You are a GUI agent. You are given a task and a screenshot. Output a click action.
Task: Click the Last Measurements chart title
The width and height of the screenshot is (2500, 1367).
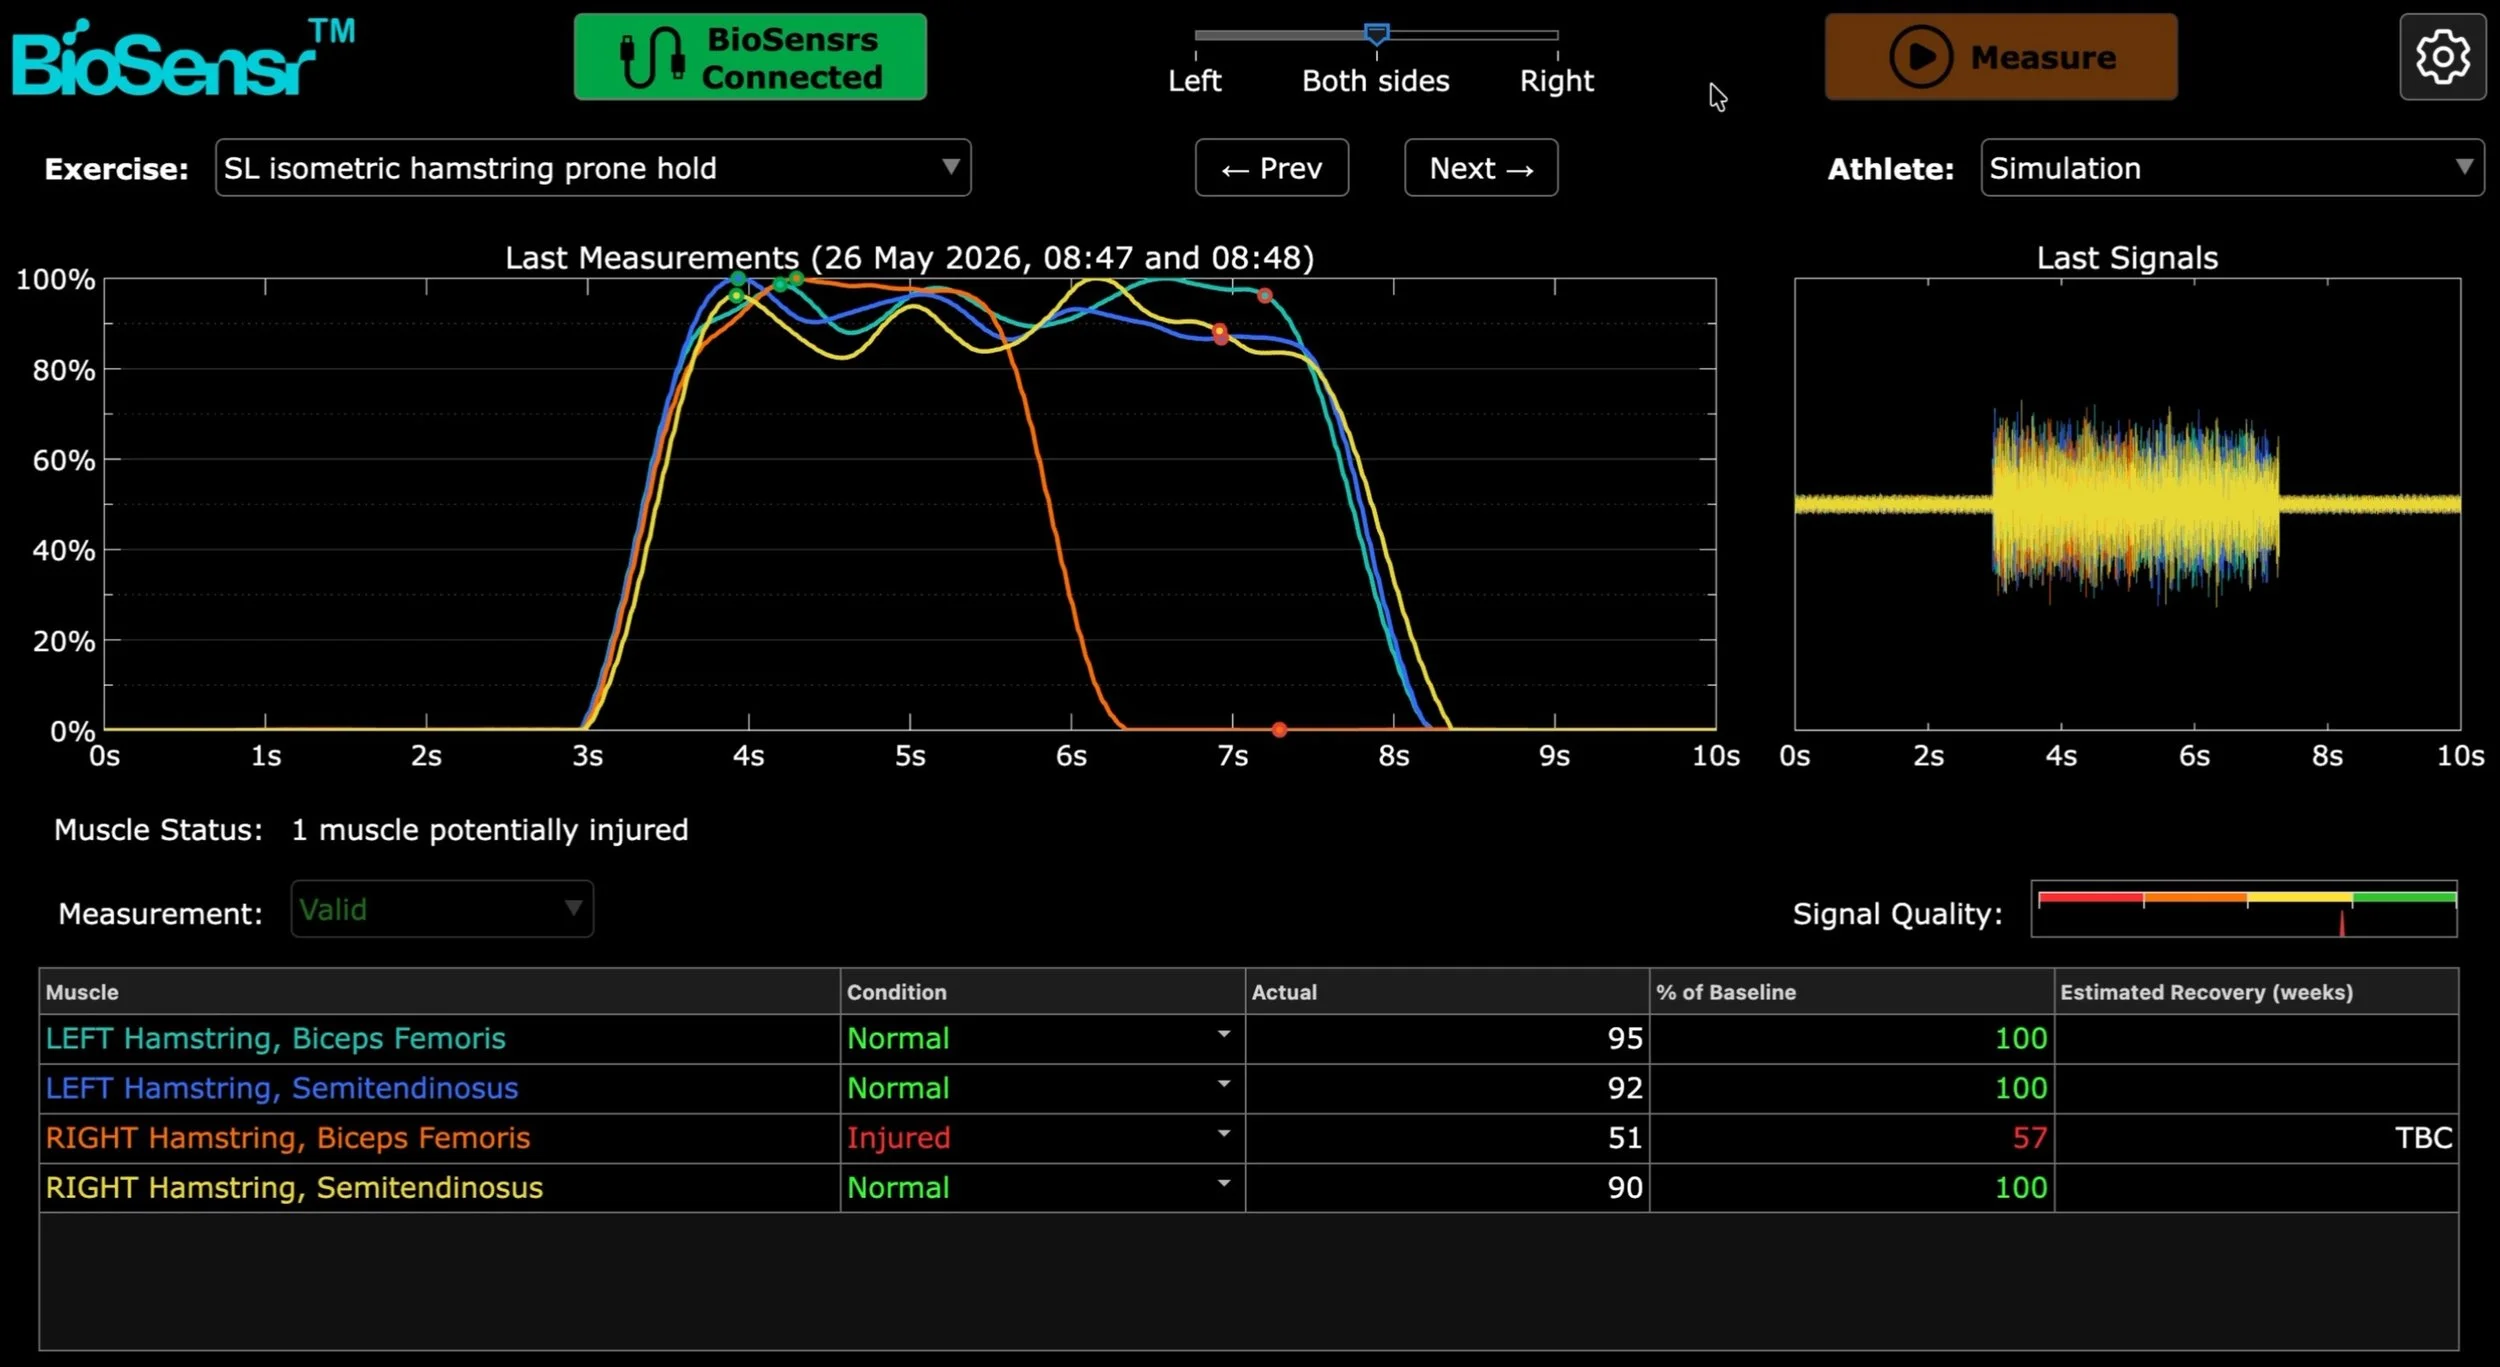[909, 258]
